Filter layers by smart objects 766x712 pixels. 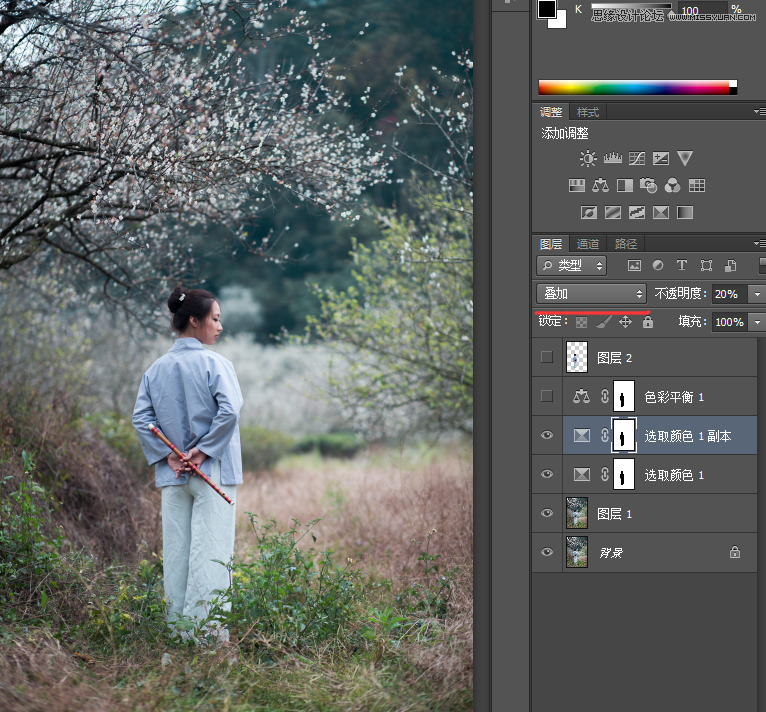click(730, 265)
